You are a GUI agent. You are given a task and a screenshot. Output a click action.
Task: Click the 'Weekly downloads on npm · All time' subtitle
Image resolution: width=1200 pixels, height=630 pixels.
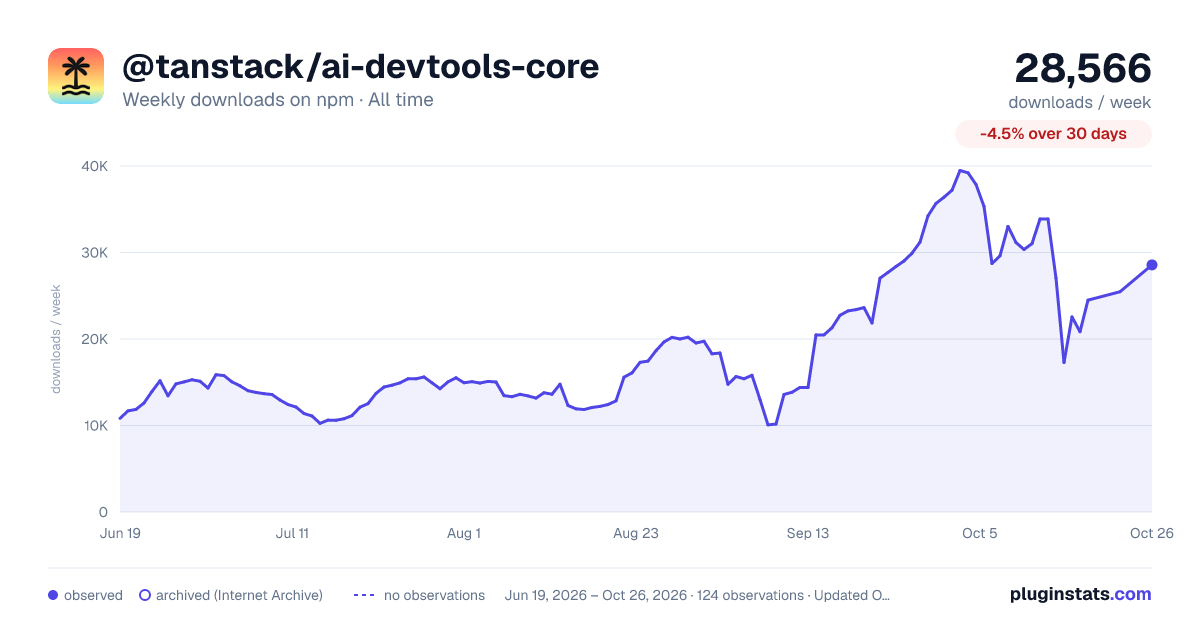[x=278, y=100]
